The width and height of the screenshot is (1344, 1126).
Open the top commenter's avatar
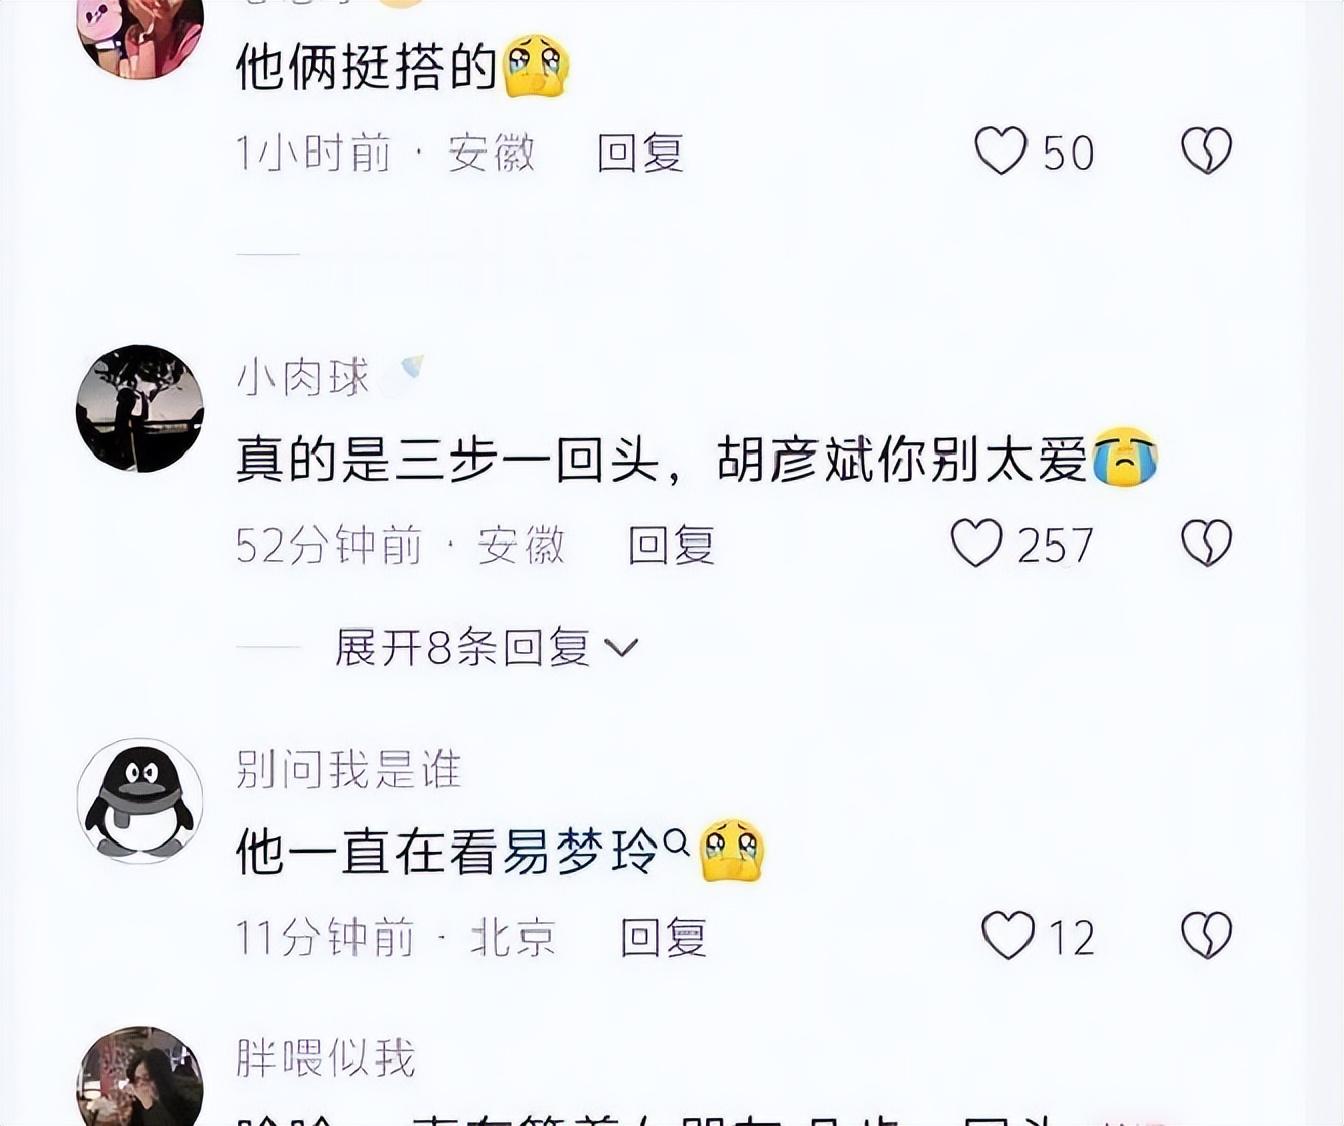(140, 36)
